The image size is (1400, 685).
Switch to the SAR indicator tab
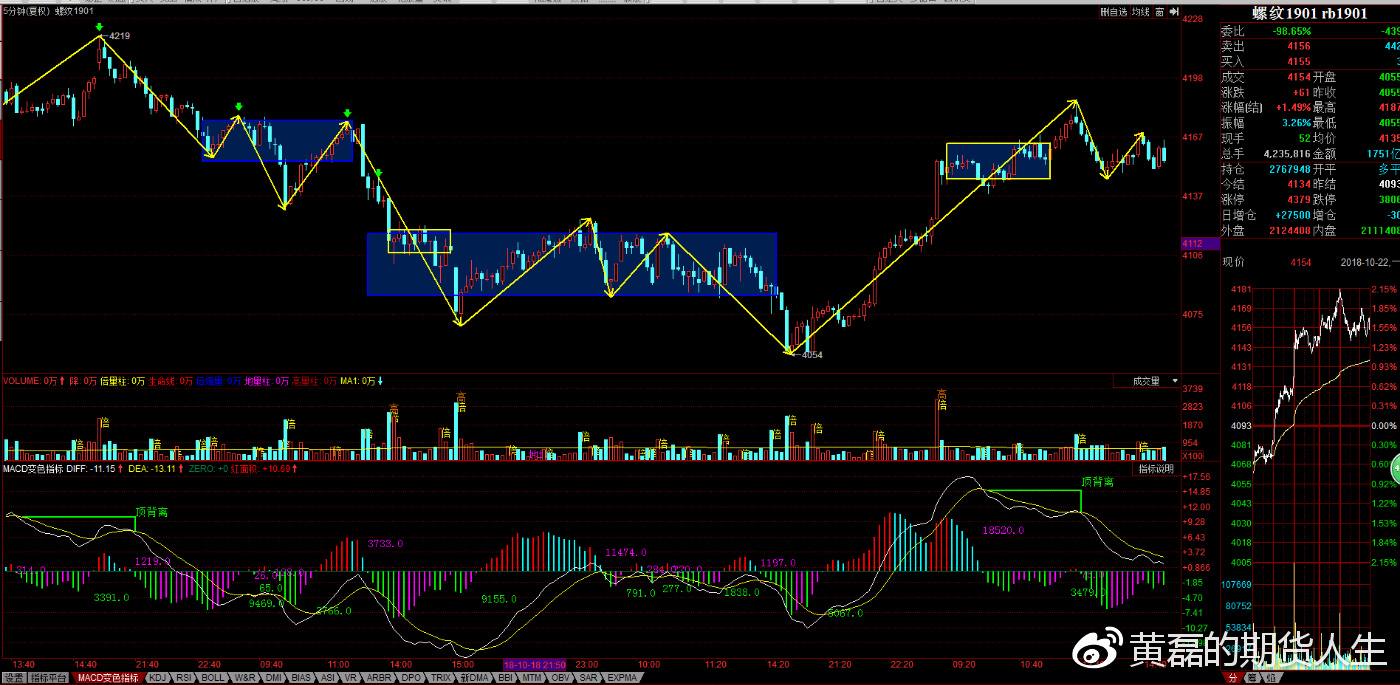click(588, 677)
